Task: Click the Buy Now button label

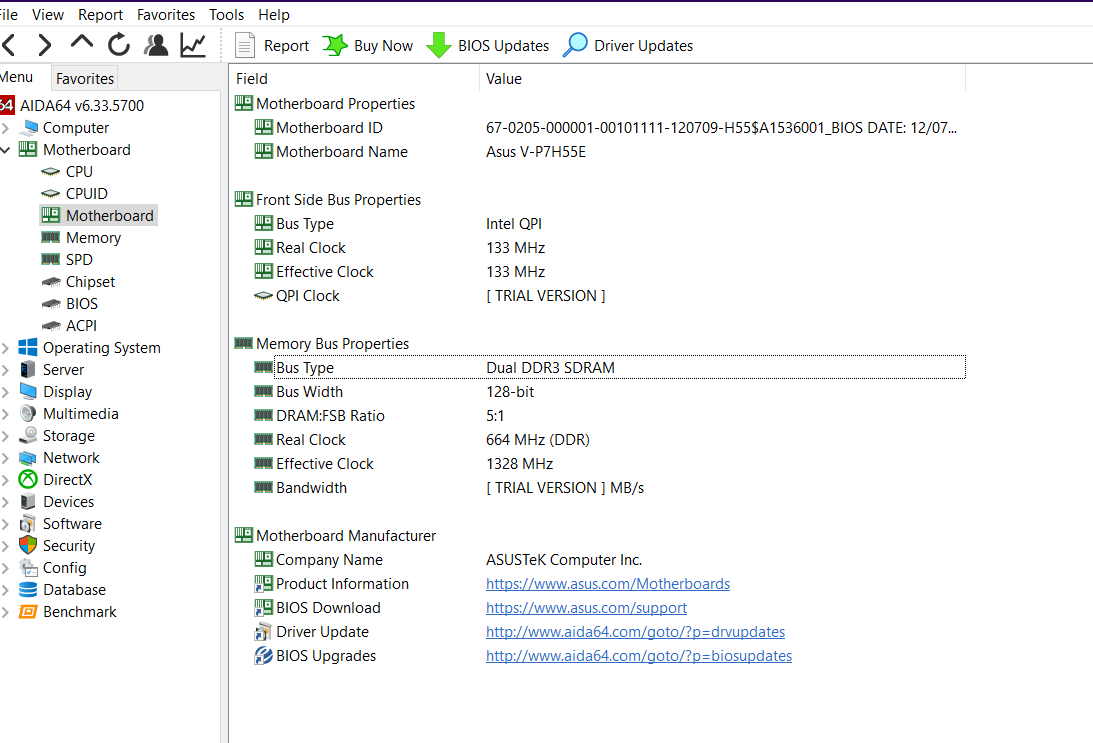Action: click(383, 46)
